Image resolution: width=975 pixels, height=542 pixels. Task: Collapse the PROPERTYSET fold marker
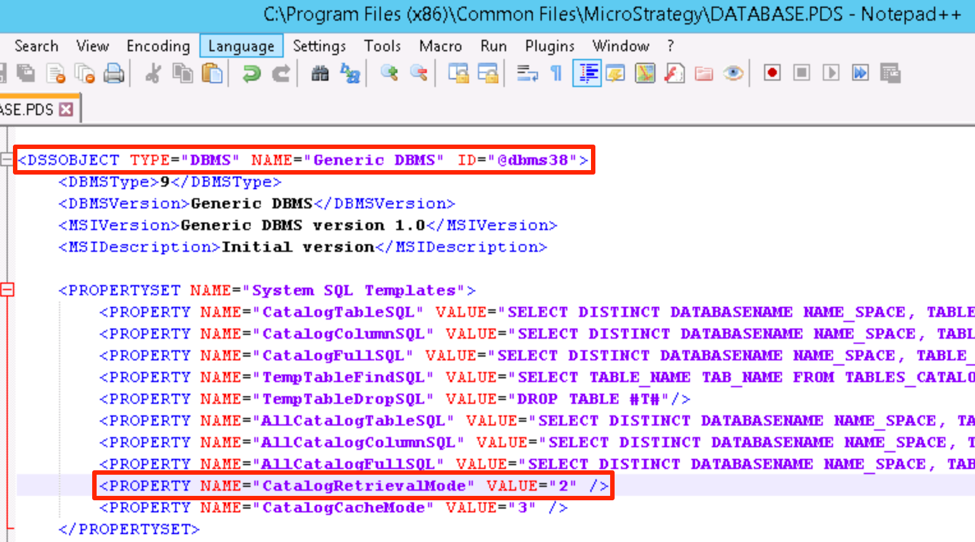[x=7, y=290]
